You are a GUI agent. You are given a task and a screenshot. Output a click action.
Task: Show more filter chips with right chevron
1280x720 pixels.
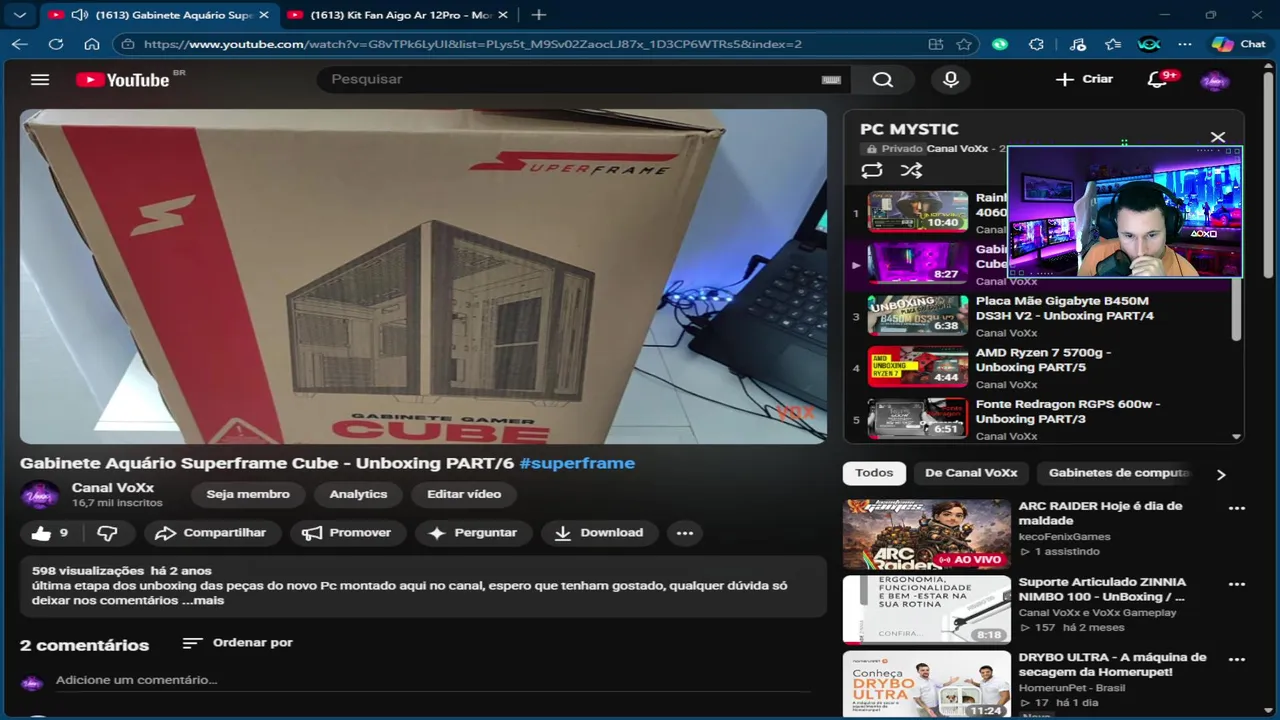coord(1221,474)
